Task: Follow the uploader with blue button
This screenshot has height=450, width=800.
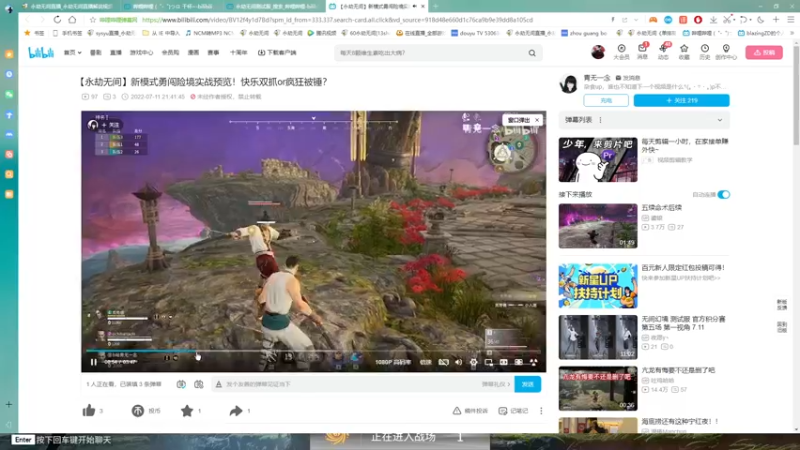Action: click(x=682, y=101)
